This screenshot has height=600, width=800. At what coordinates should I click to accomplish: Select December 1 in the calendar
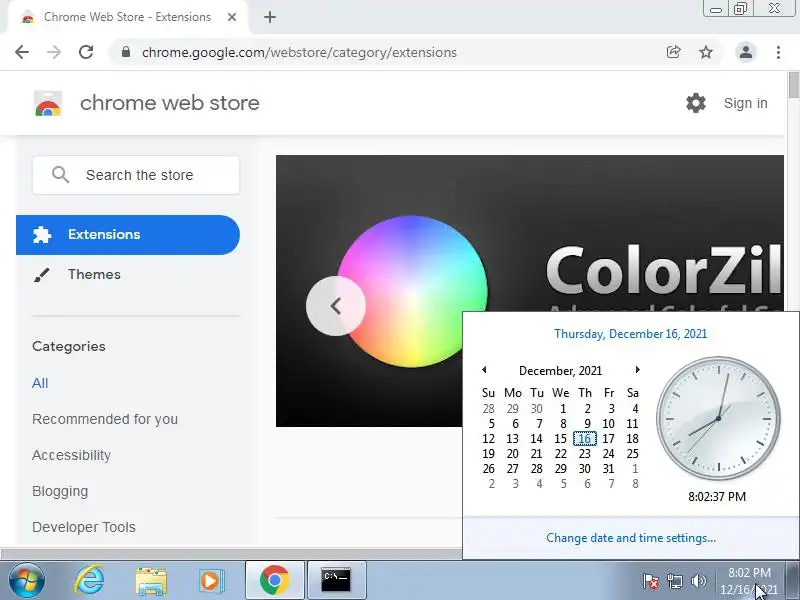click(x=563, y=409)
